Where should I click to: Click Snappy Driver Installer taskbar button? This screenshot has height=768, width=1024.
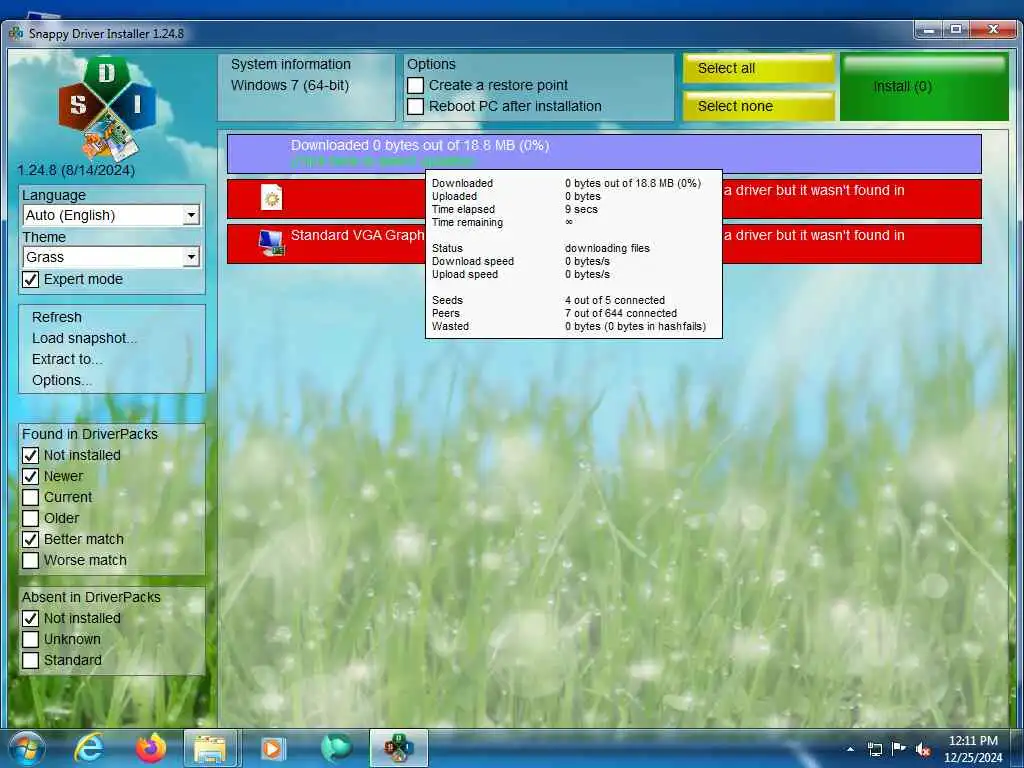(398, 748)
